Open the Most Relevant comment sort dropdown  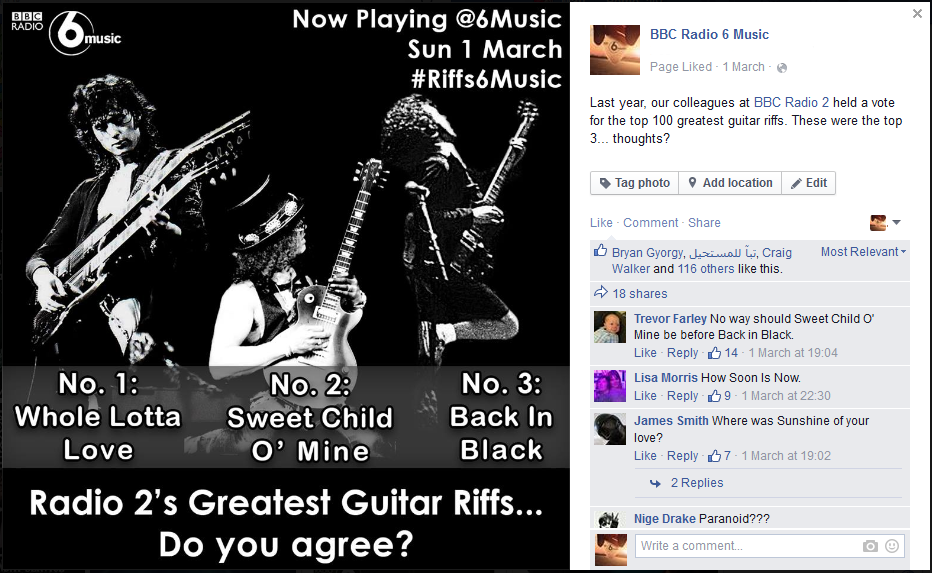pyautogui.click(x=863, y=252)
